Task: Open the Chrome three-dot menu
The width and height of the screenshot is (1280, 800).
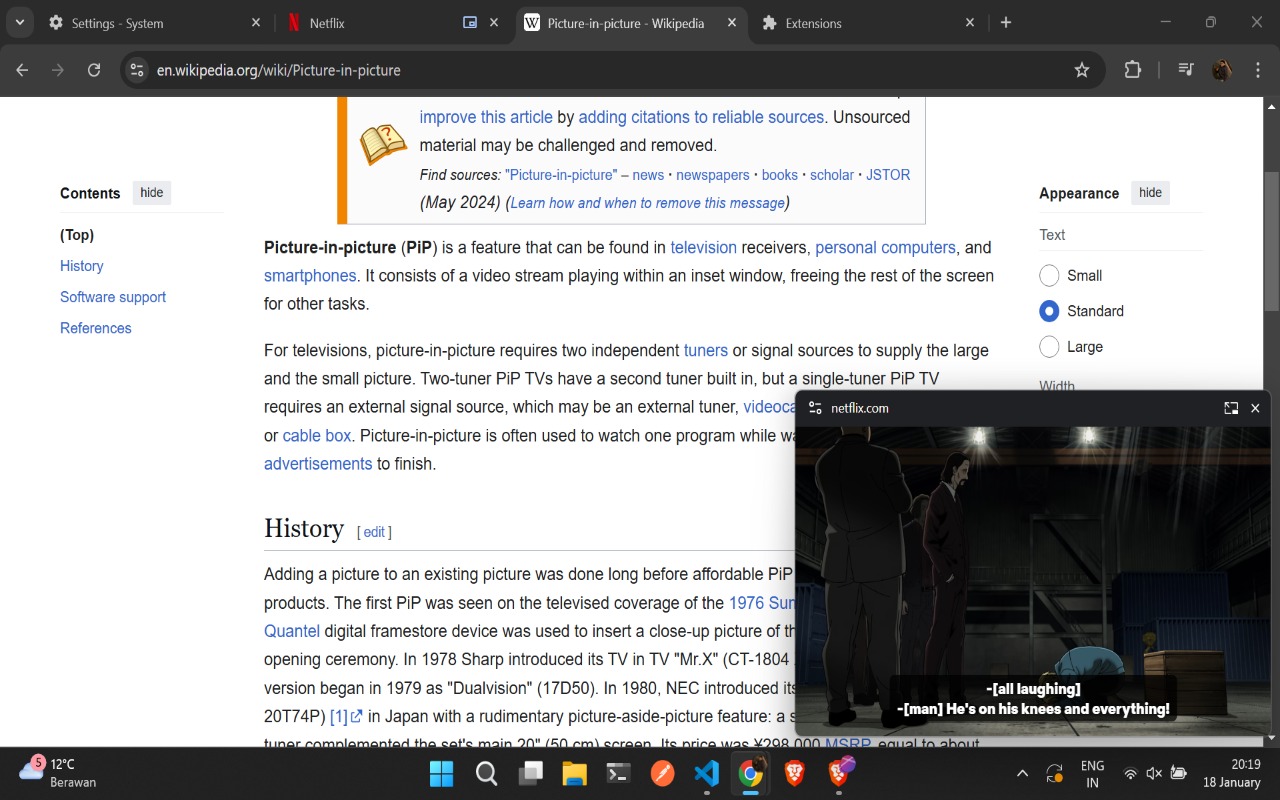Action: (x=1257, y=70)
